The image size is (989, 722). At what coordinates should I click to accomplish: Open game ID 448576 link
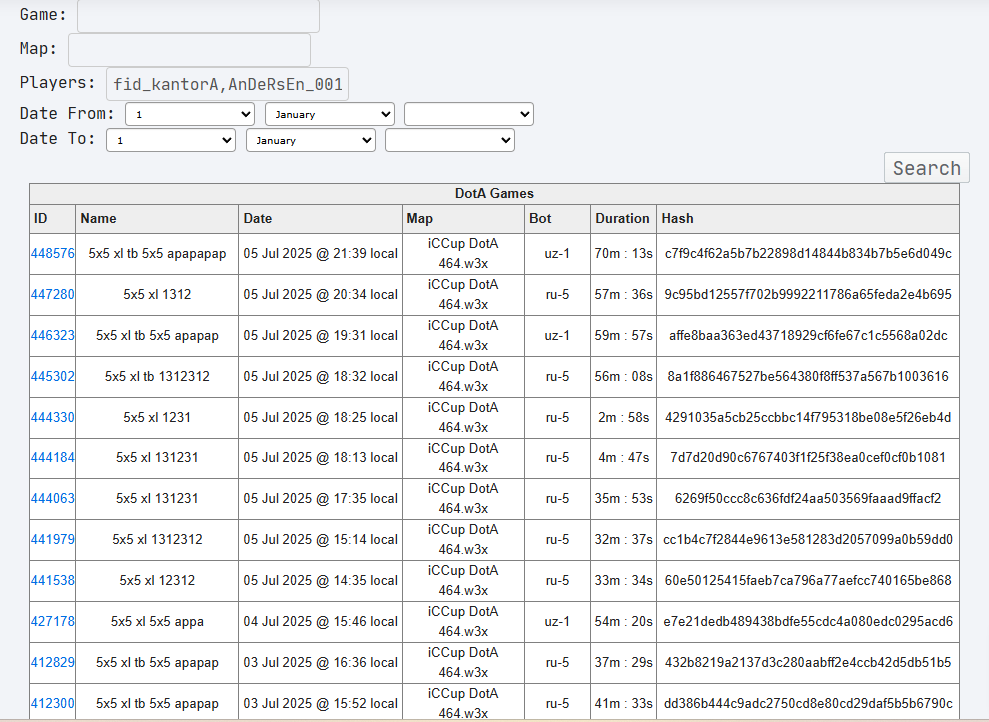tap(52, 253)
